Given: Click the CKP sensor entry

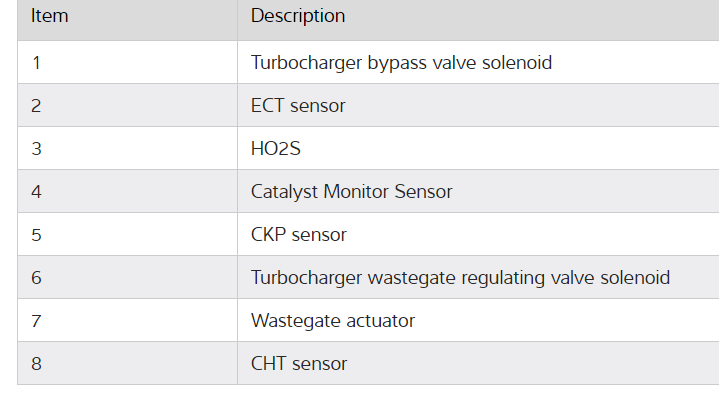Looking at the screenshot, I should coord(298,235).
